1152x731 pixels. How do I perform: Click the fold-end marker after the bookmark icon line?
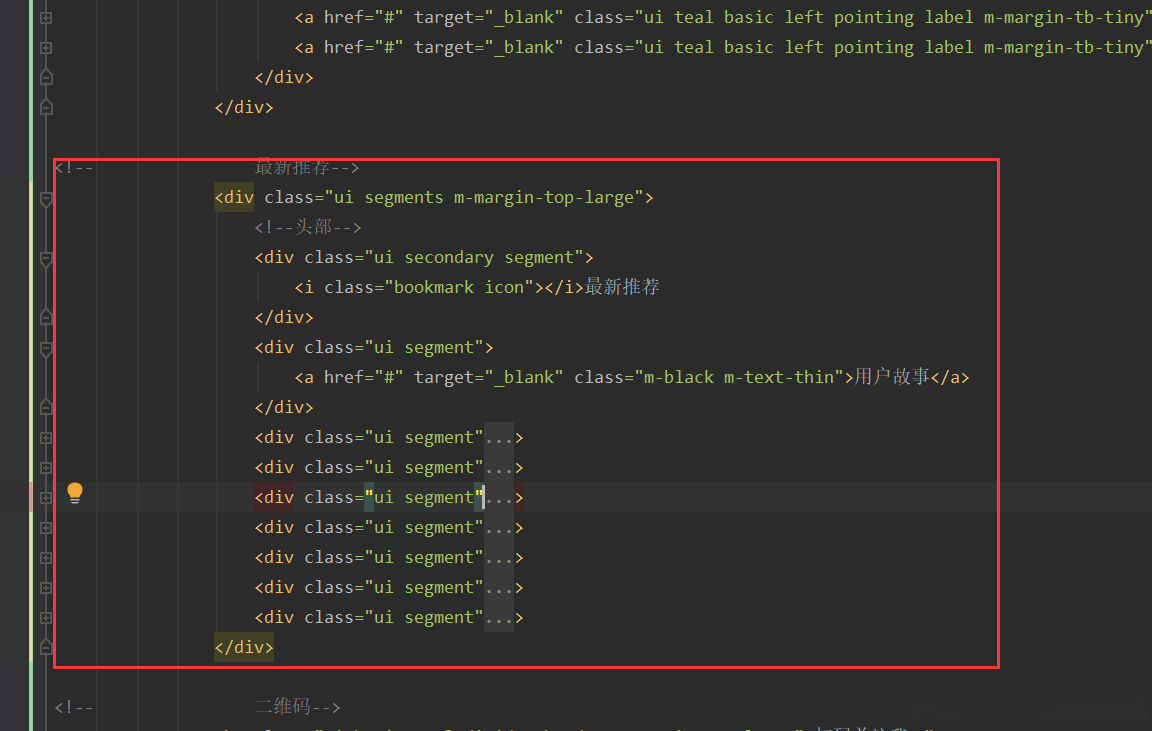click(46, 318)
